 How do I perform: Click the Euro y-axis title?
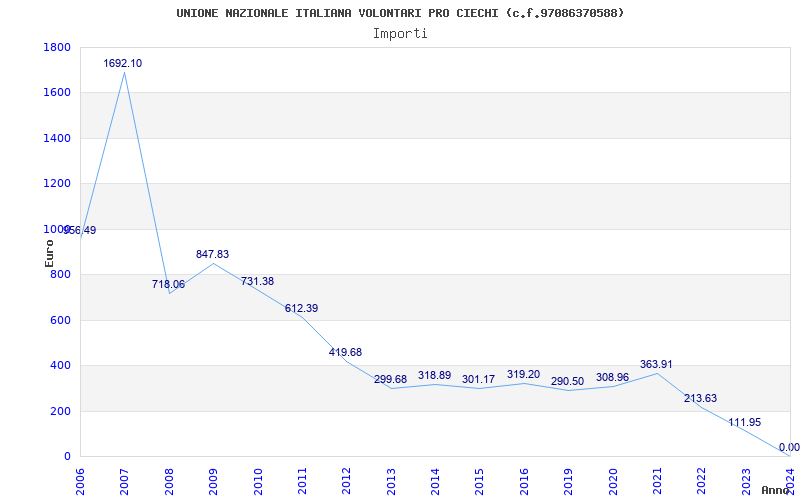49,253
